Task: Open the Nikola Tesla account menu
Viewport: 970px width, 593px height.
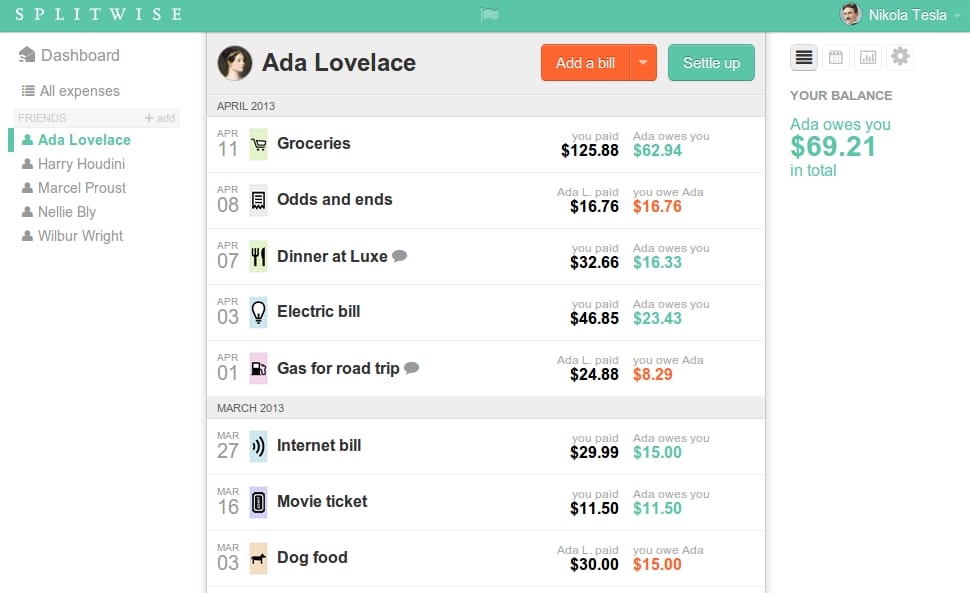Action: point(900,15)
